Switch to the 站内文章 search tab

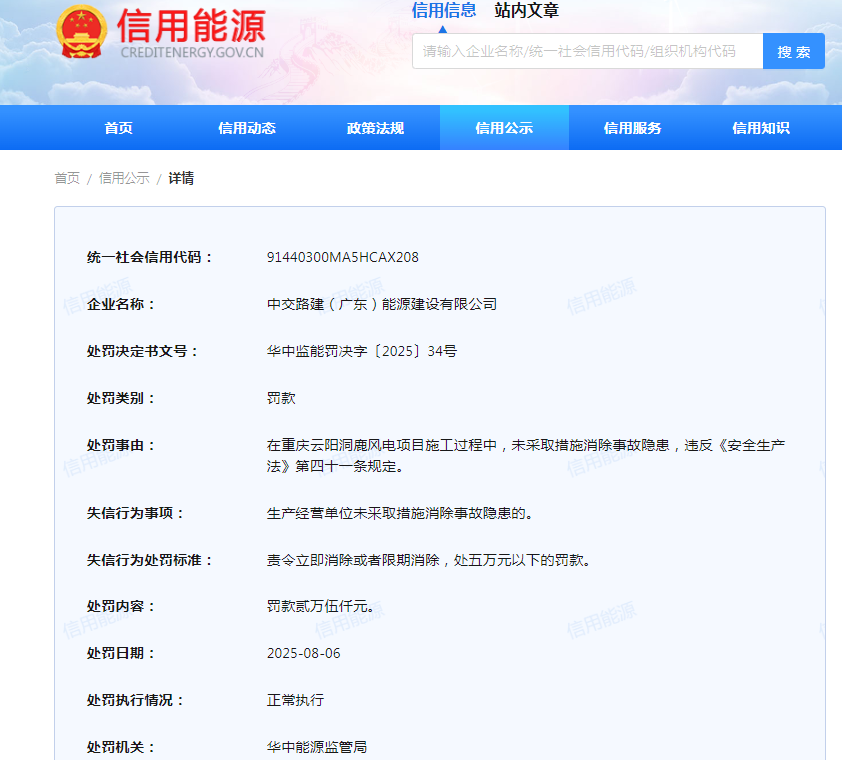pos(526,10)
